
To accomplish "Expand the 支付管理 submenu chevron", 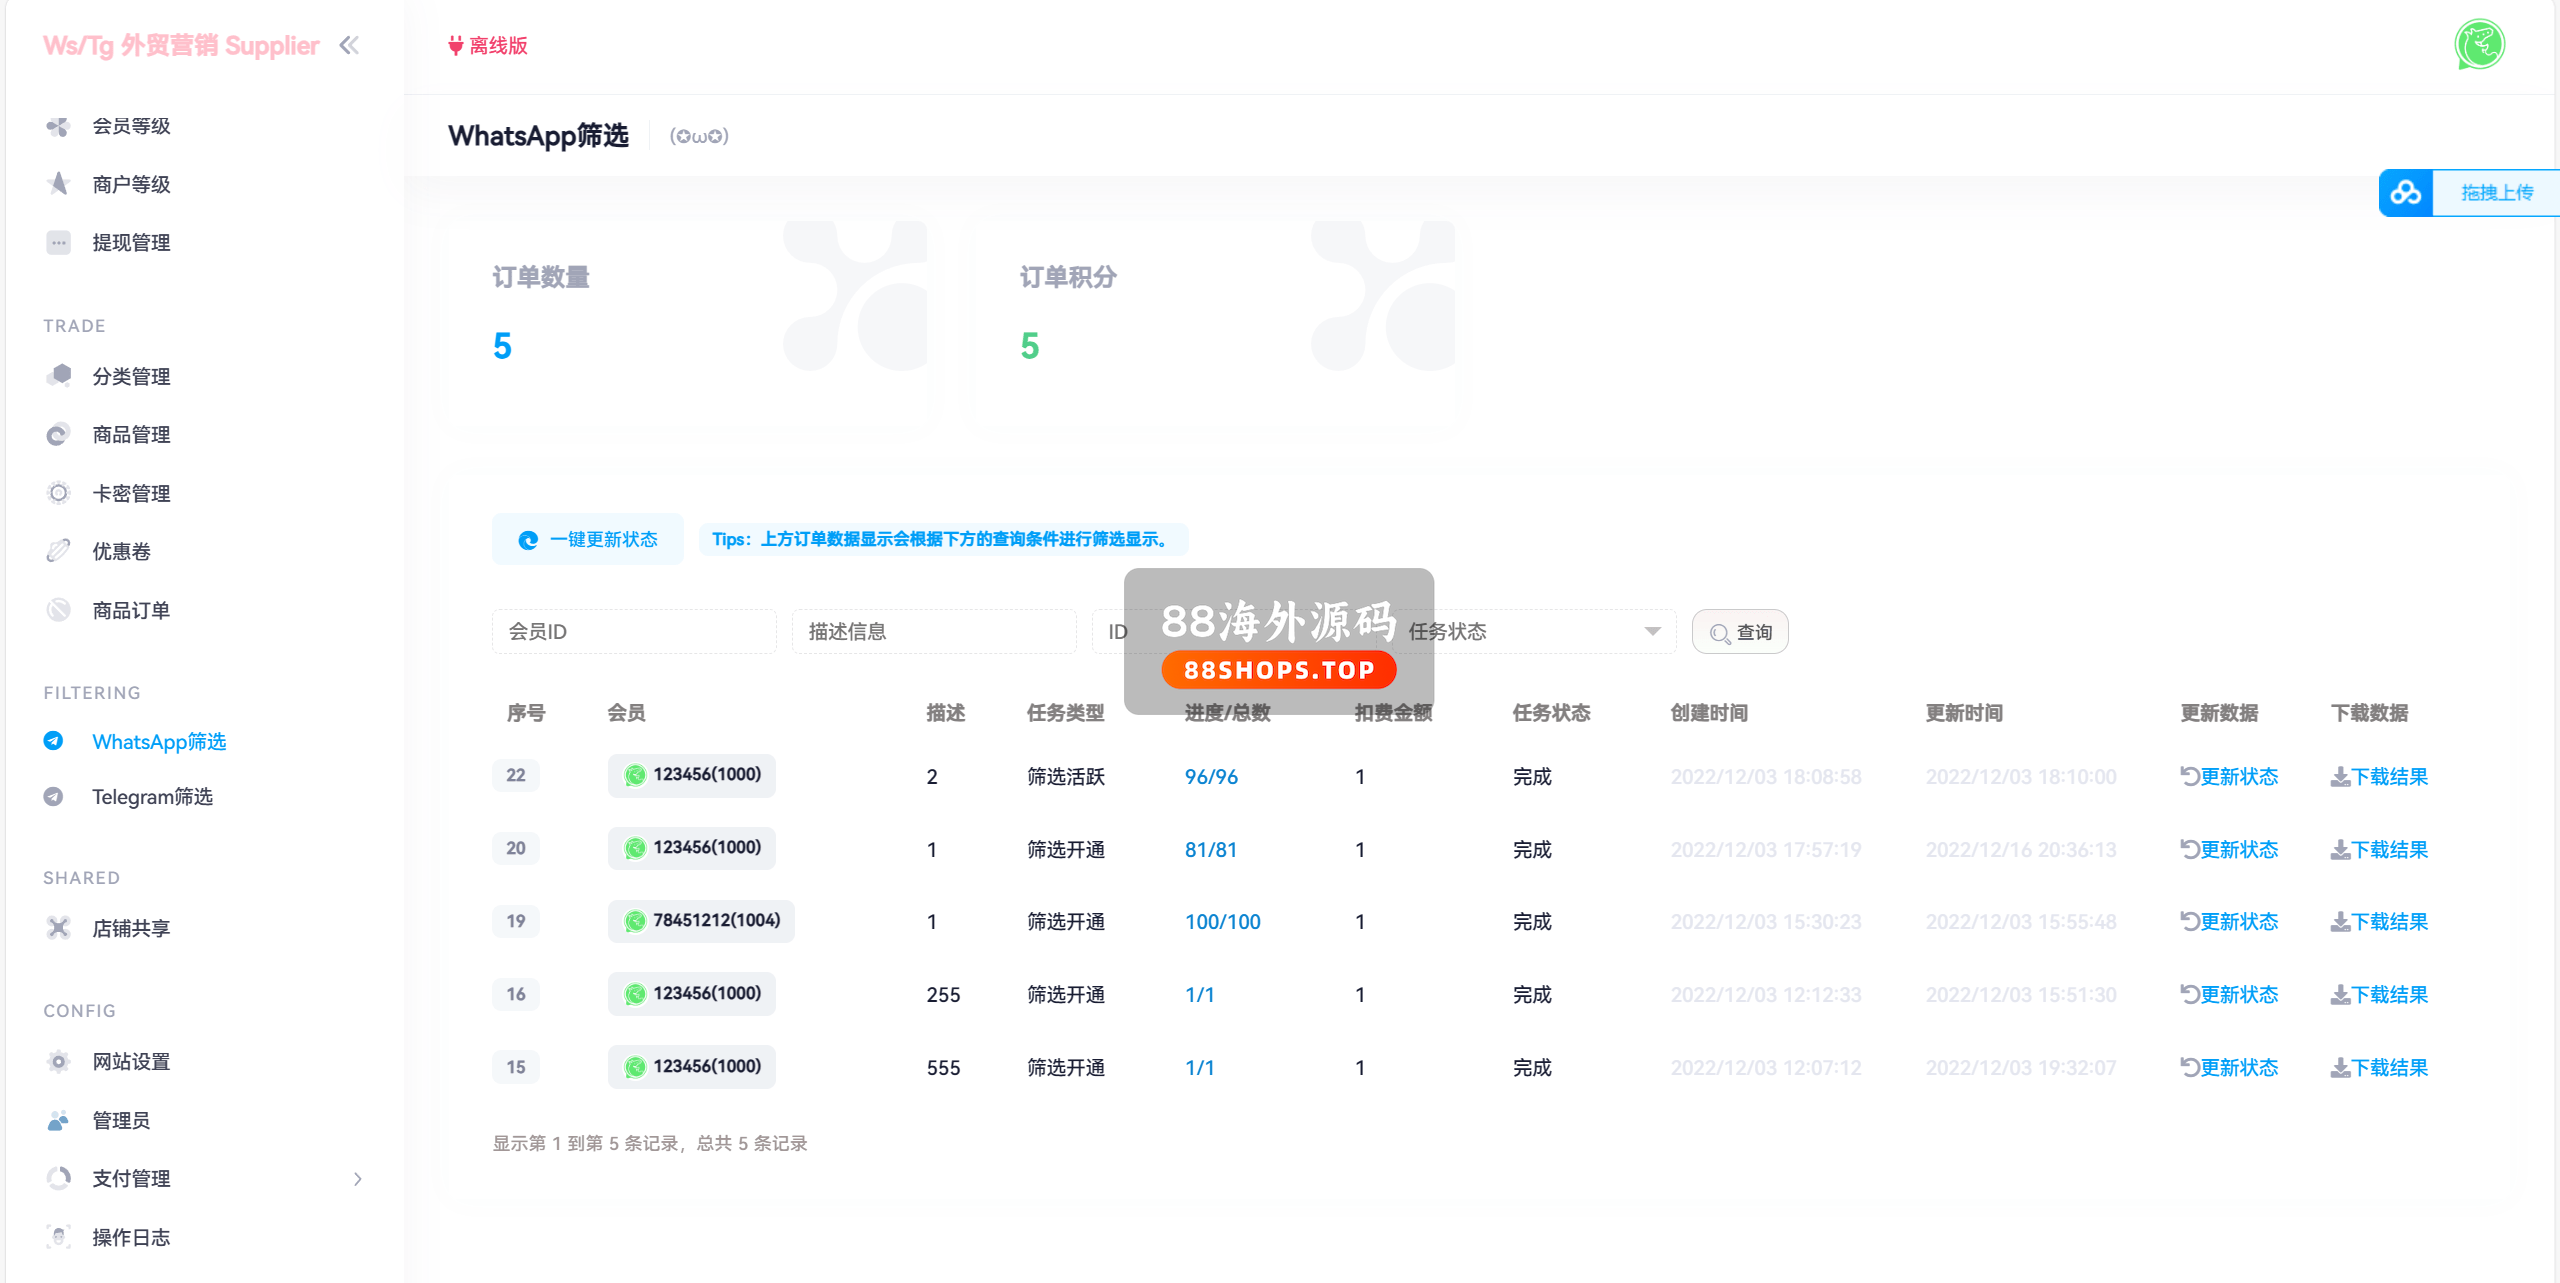I will coord(358,1179).
